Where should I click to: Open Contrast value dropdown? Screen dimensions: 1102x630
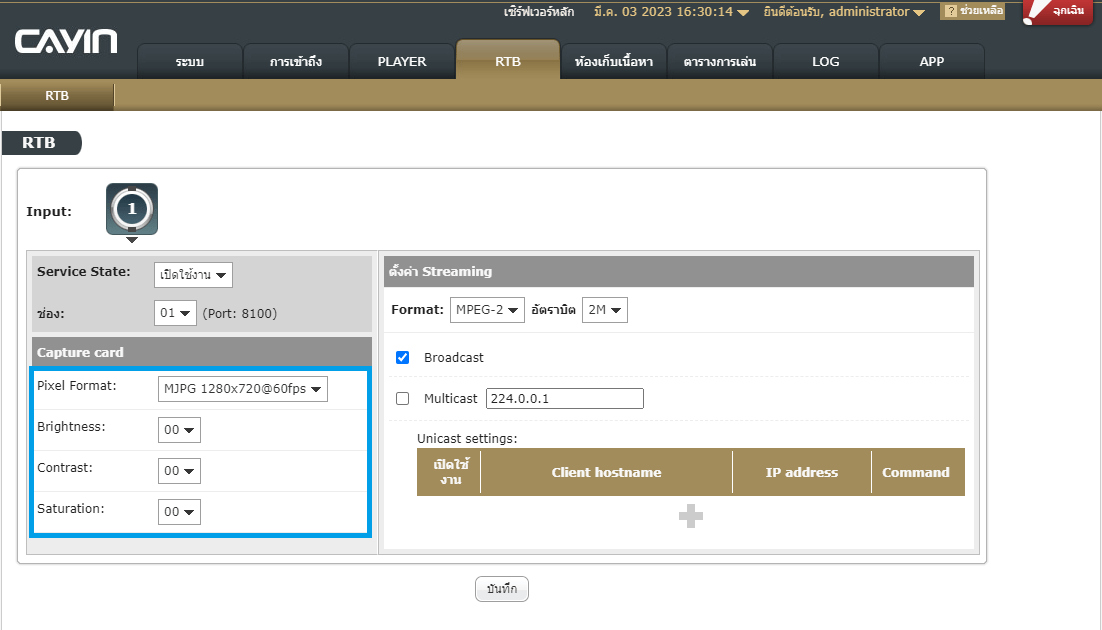pos(179,470)
